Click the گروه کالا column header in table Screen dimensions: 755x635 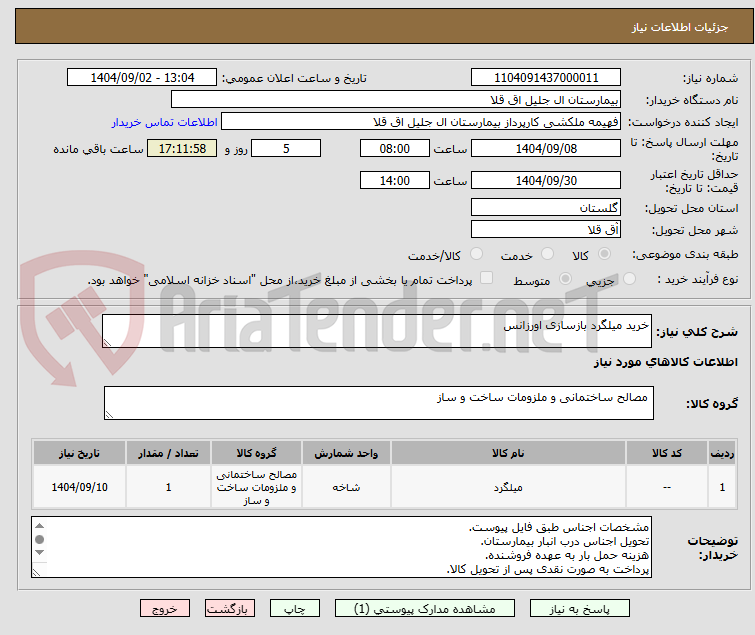[x=256, y=453]
